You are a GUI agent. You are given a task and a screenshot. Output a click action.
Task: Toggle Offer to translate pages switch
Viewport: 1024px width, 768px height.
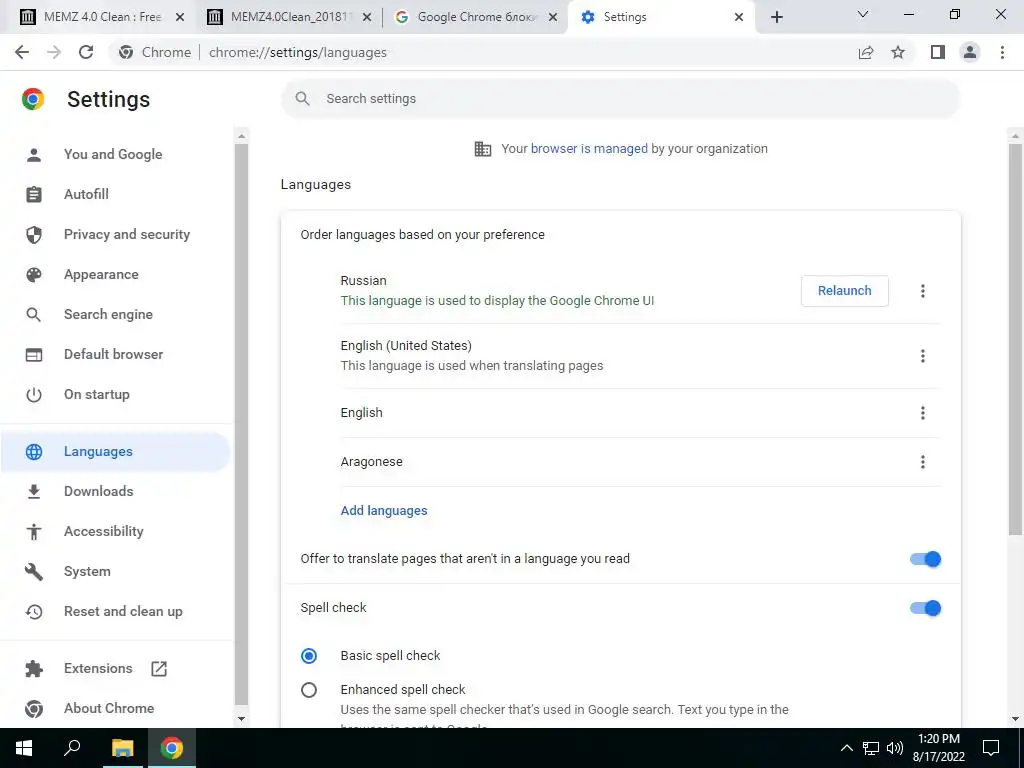925,559
